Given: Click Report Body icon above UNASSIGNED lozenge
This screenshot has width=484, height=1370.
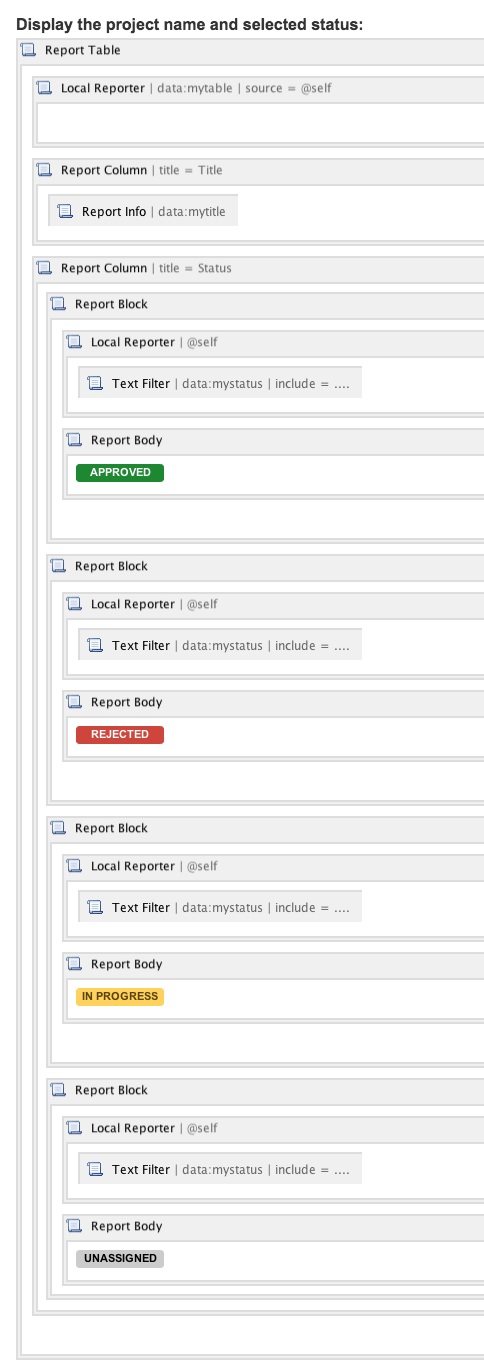Looking at the screenshot, I should [x=75, y=1226].
